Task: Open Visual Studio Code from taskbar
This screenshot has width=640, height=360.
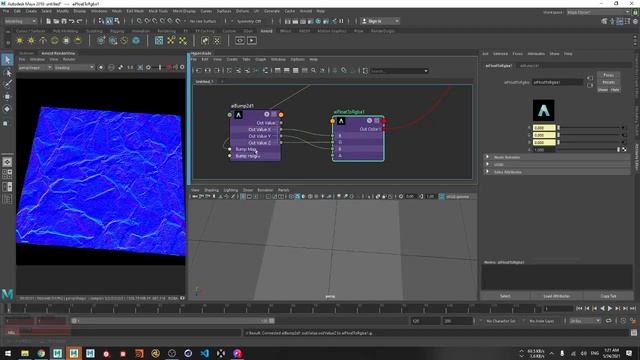Action: (204, 353)
